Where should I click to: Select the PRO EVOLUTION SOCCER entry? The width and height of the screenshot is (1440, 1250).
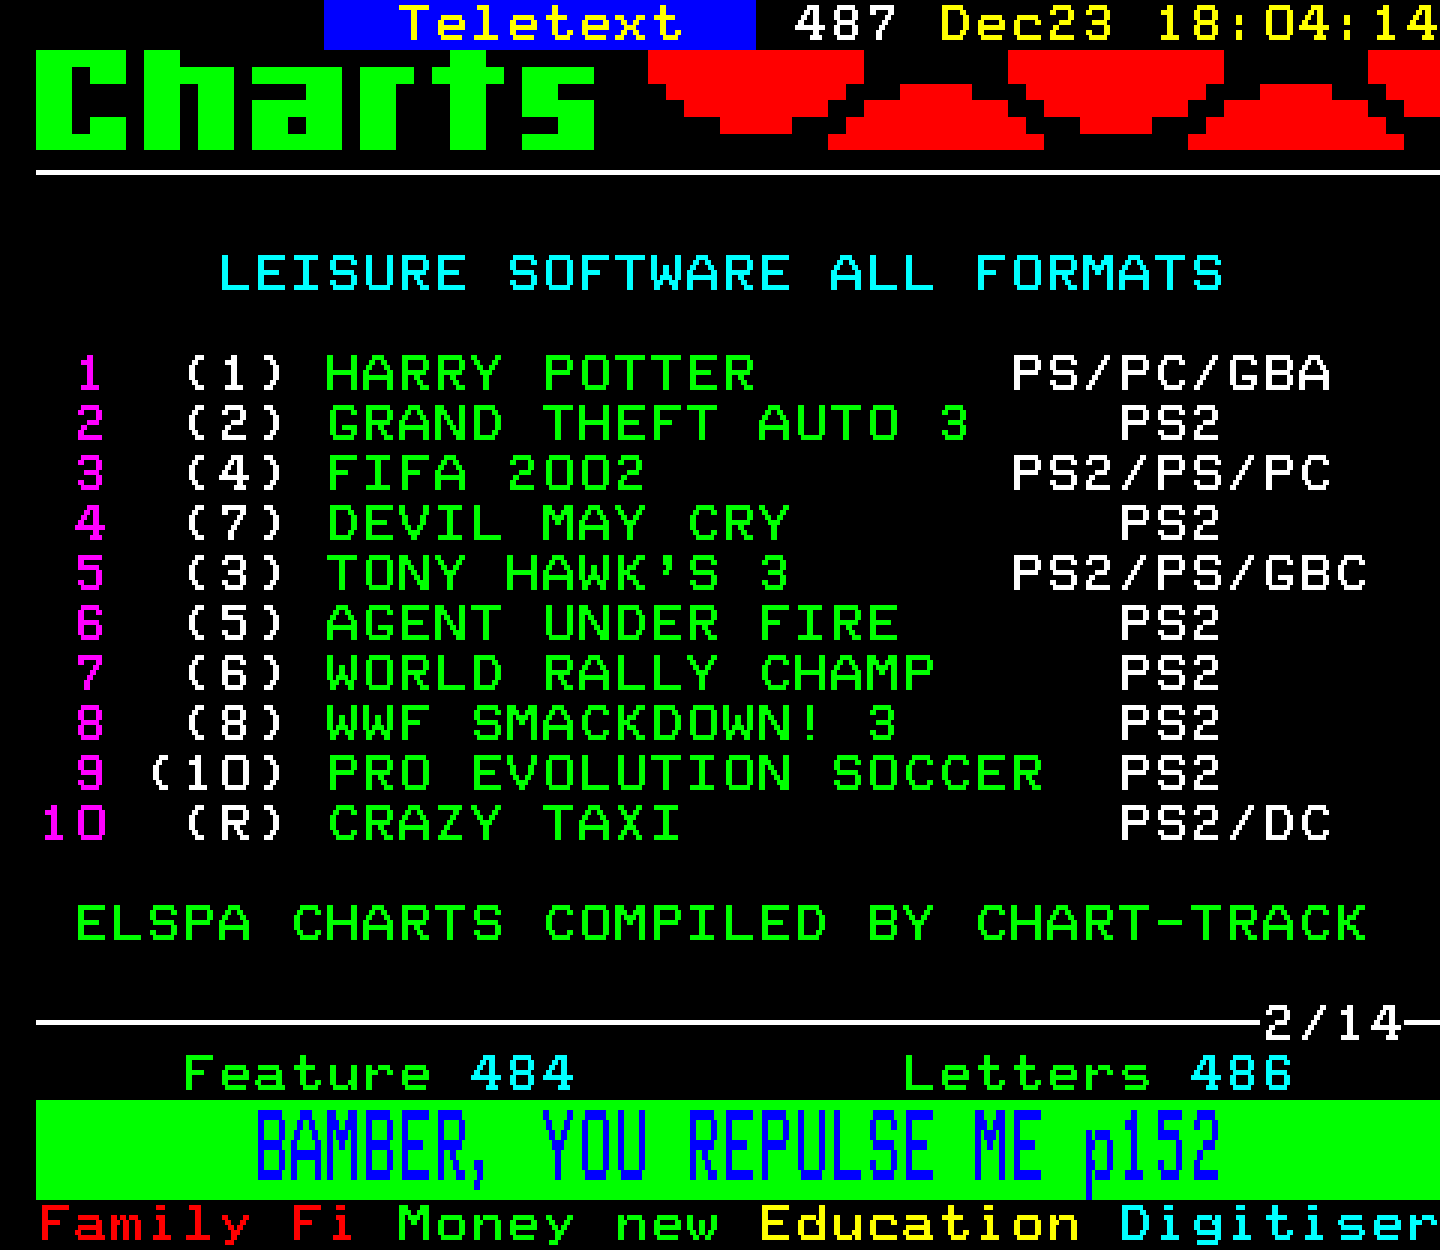pos(684,773)
